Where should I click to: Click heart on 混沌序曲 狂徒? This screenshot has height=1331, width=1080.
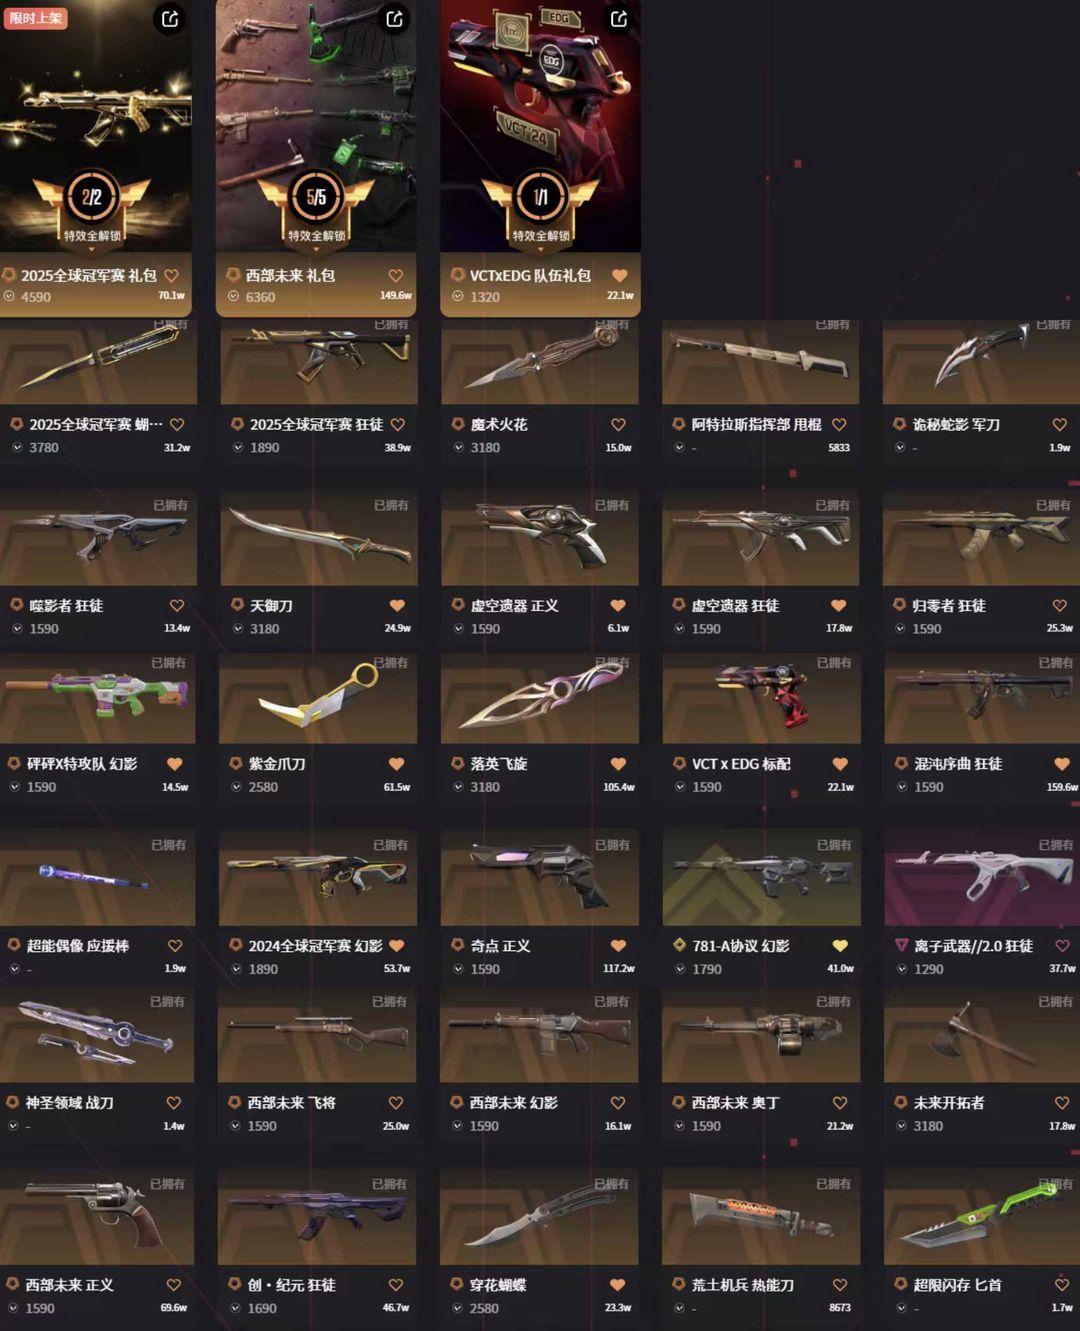(x=1061, y=763)
